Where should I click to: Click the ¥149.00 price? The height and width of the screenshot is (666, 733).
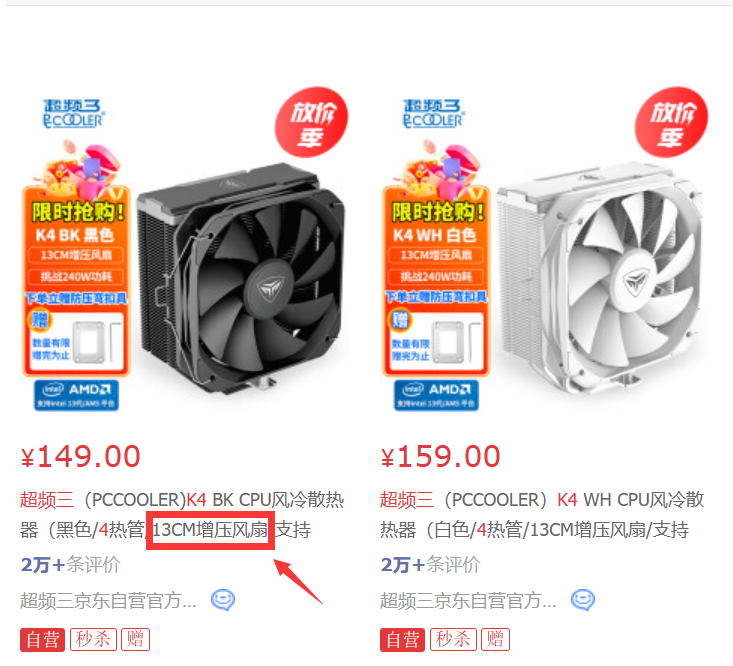coord(80,456)
